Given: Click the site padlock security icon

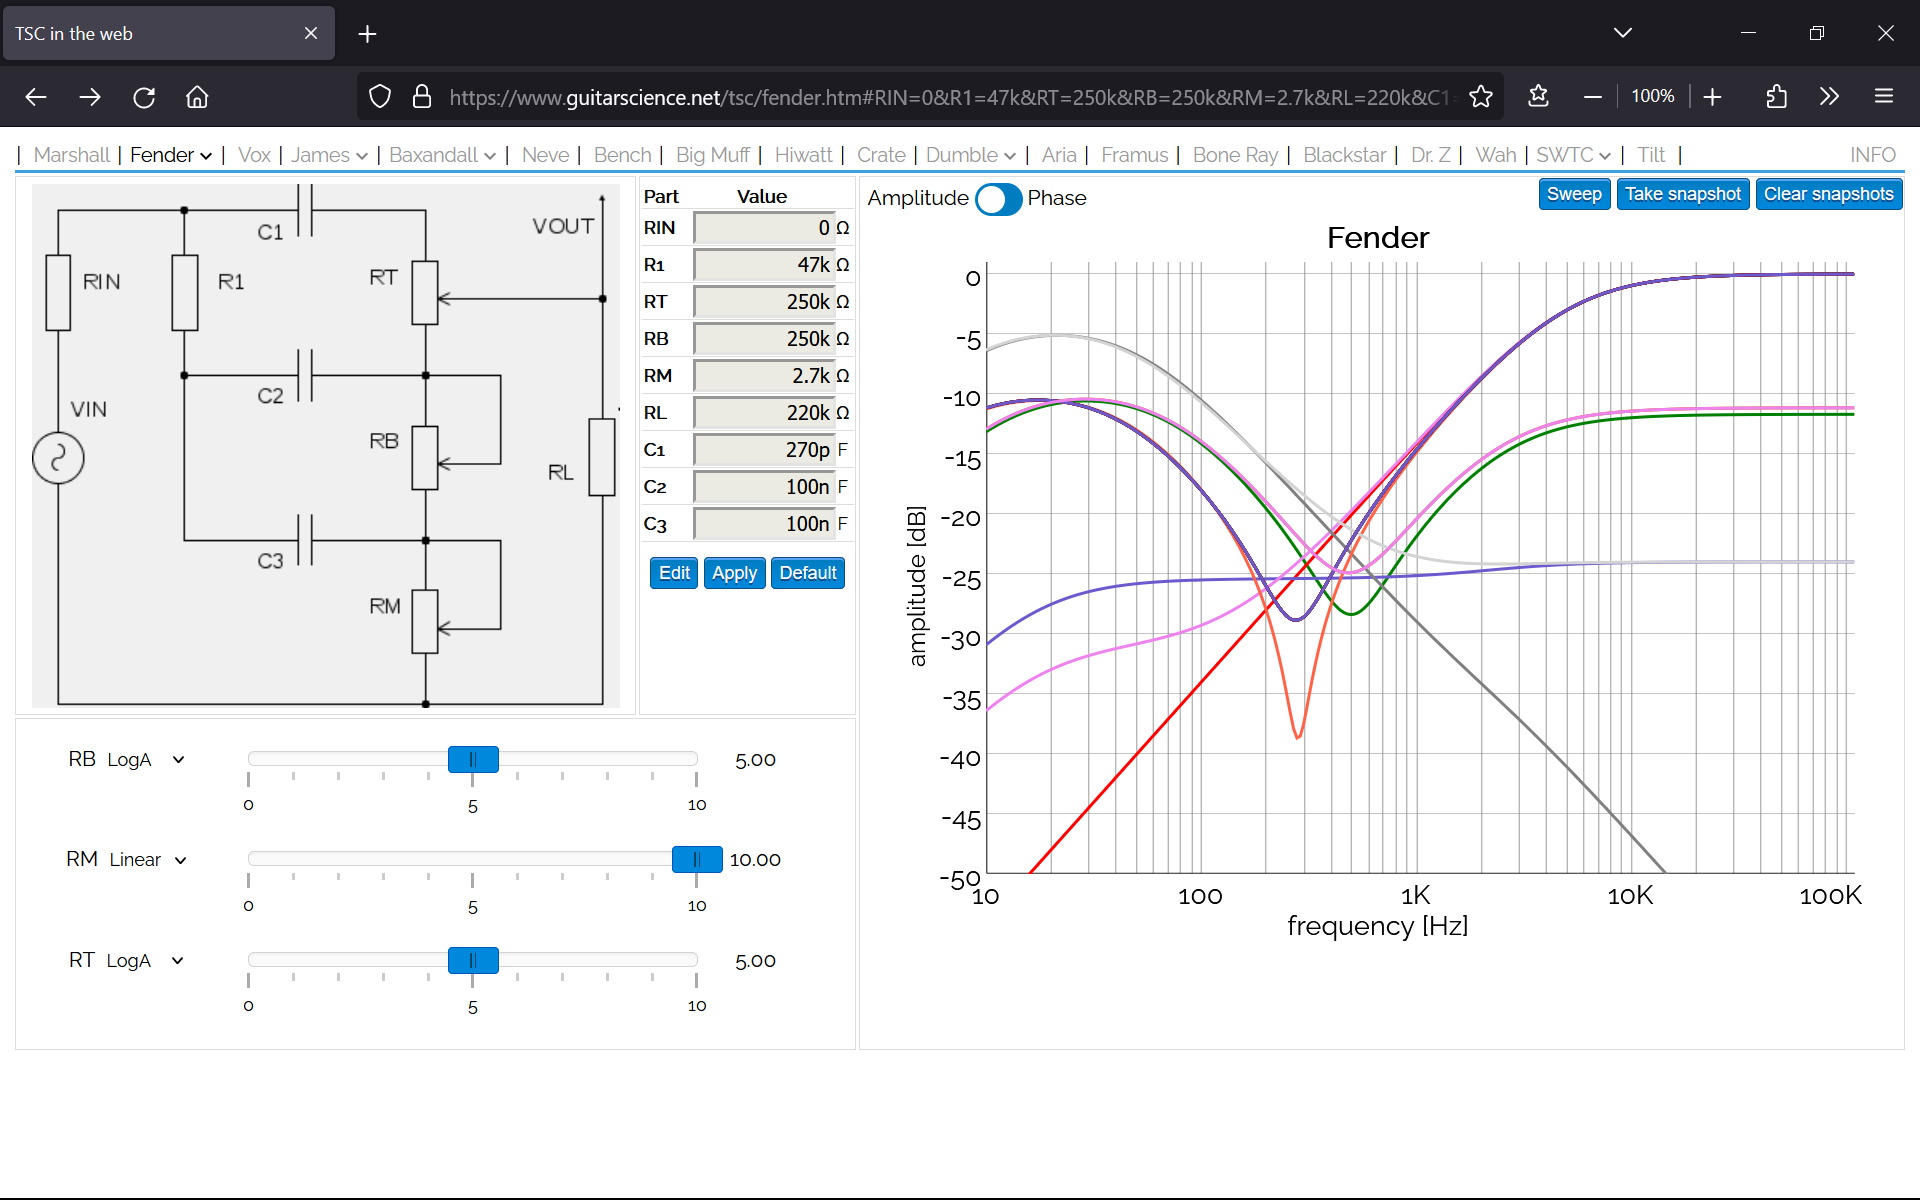Looking at the screenshot, I should (422, 97).
